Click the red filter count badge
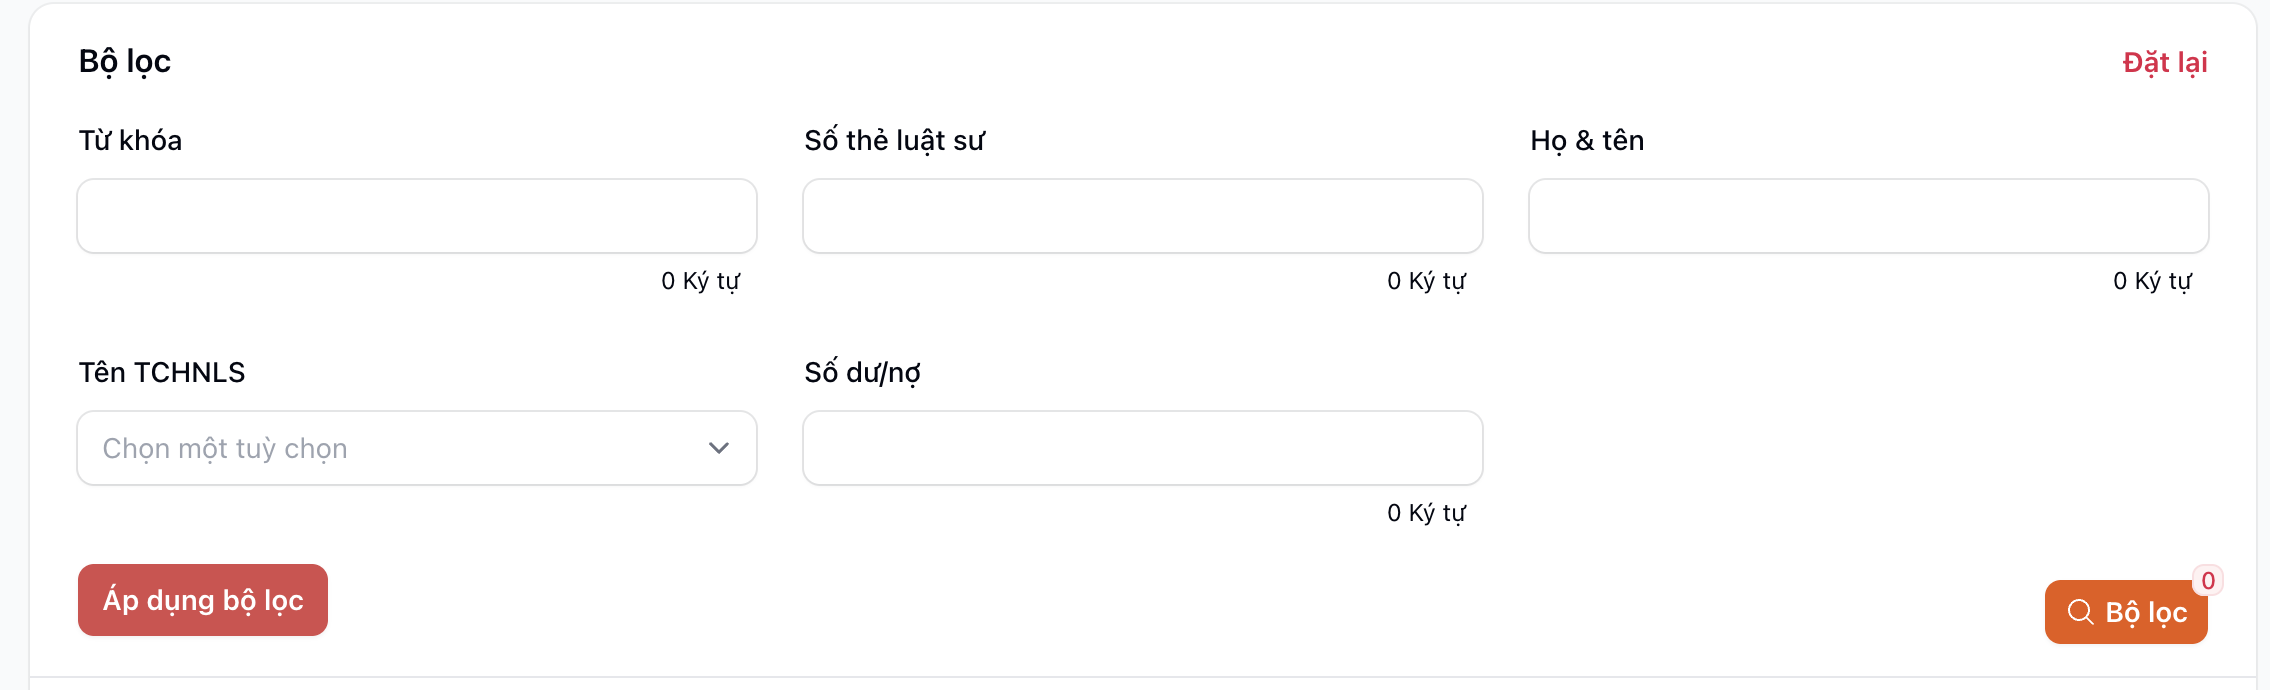2270x690 pixels. pos(2208,581)
